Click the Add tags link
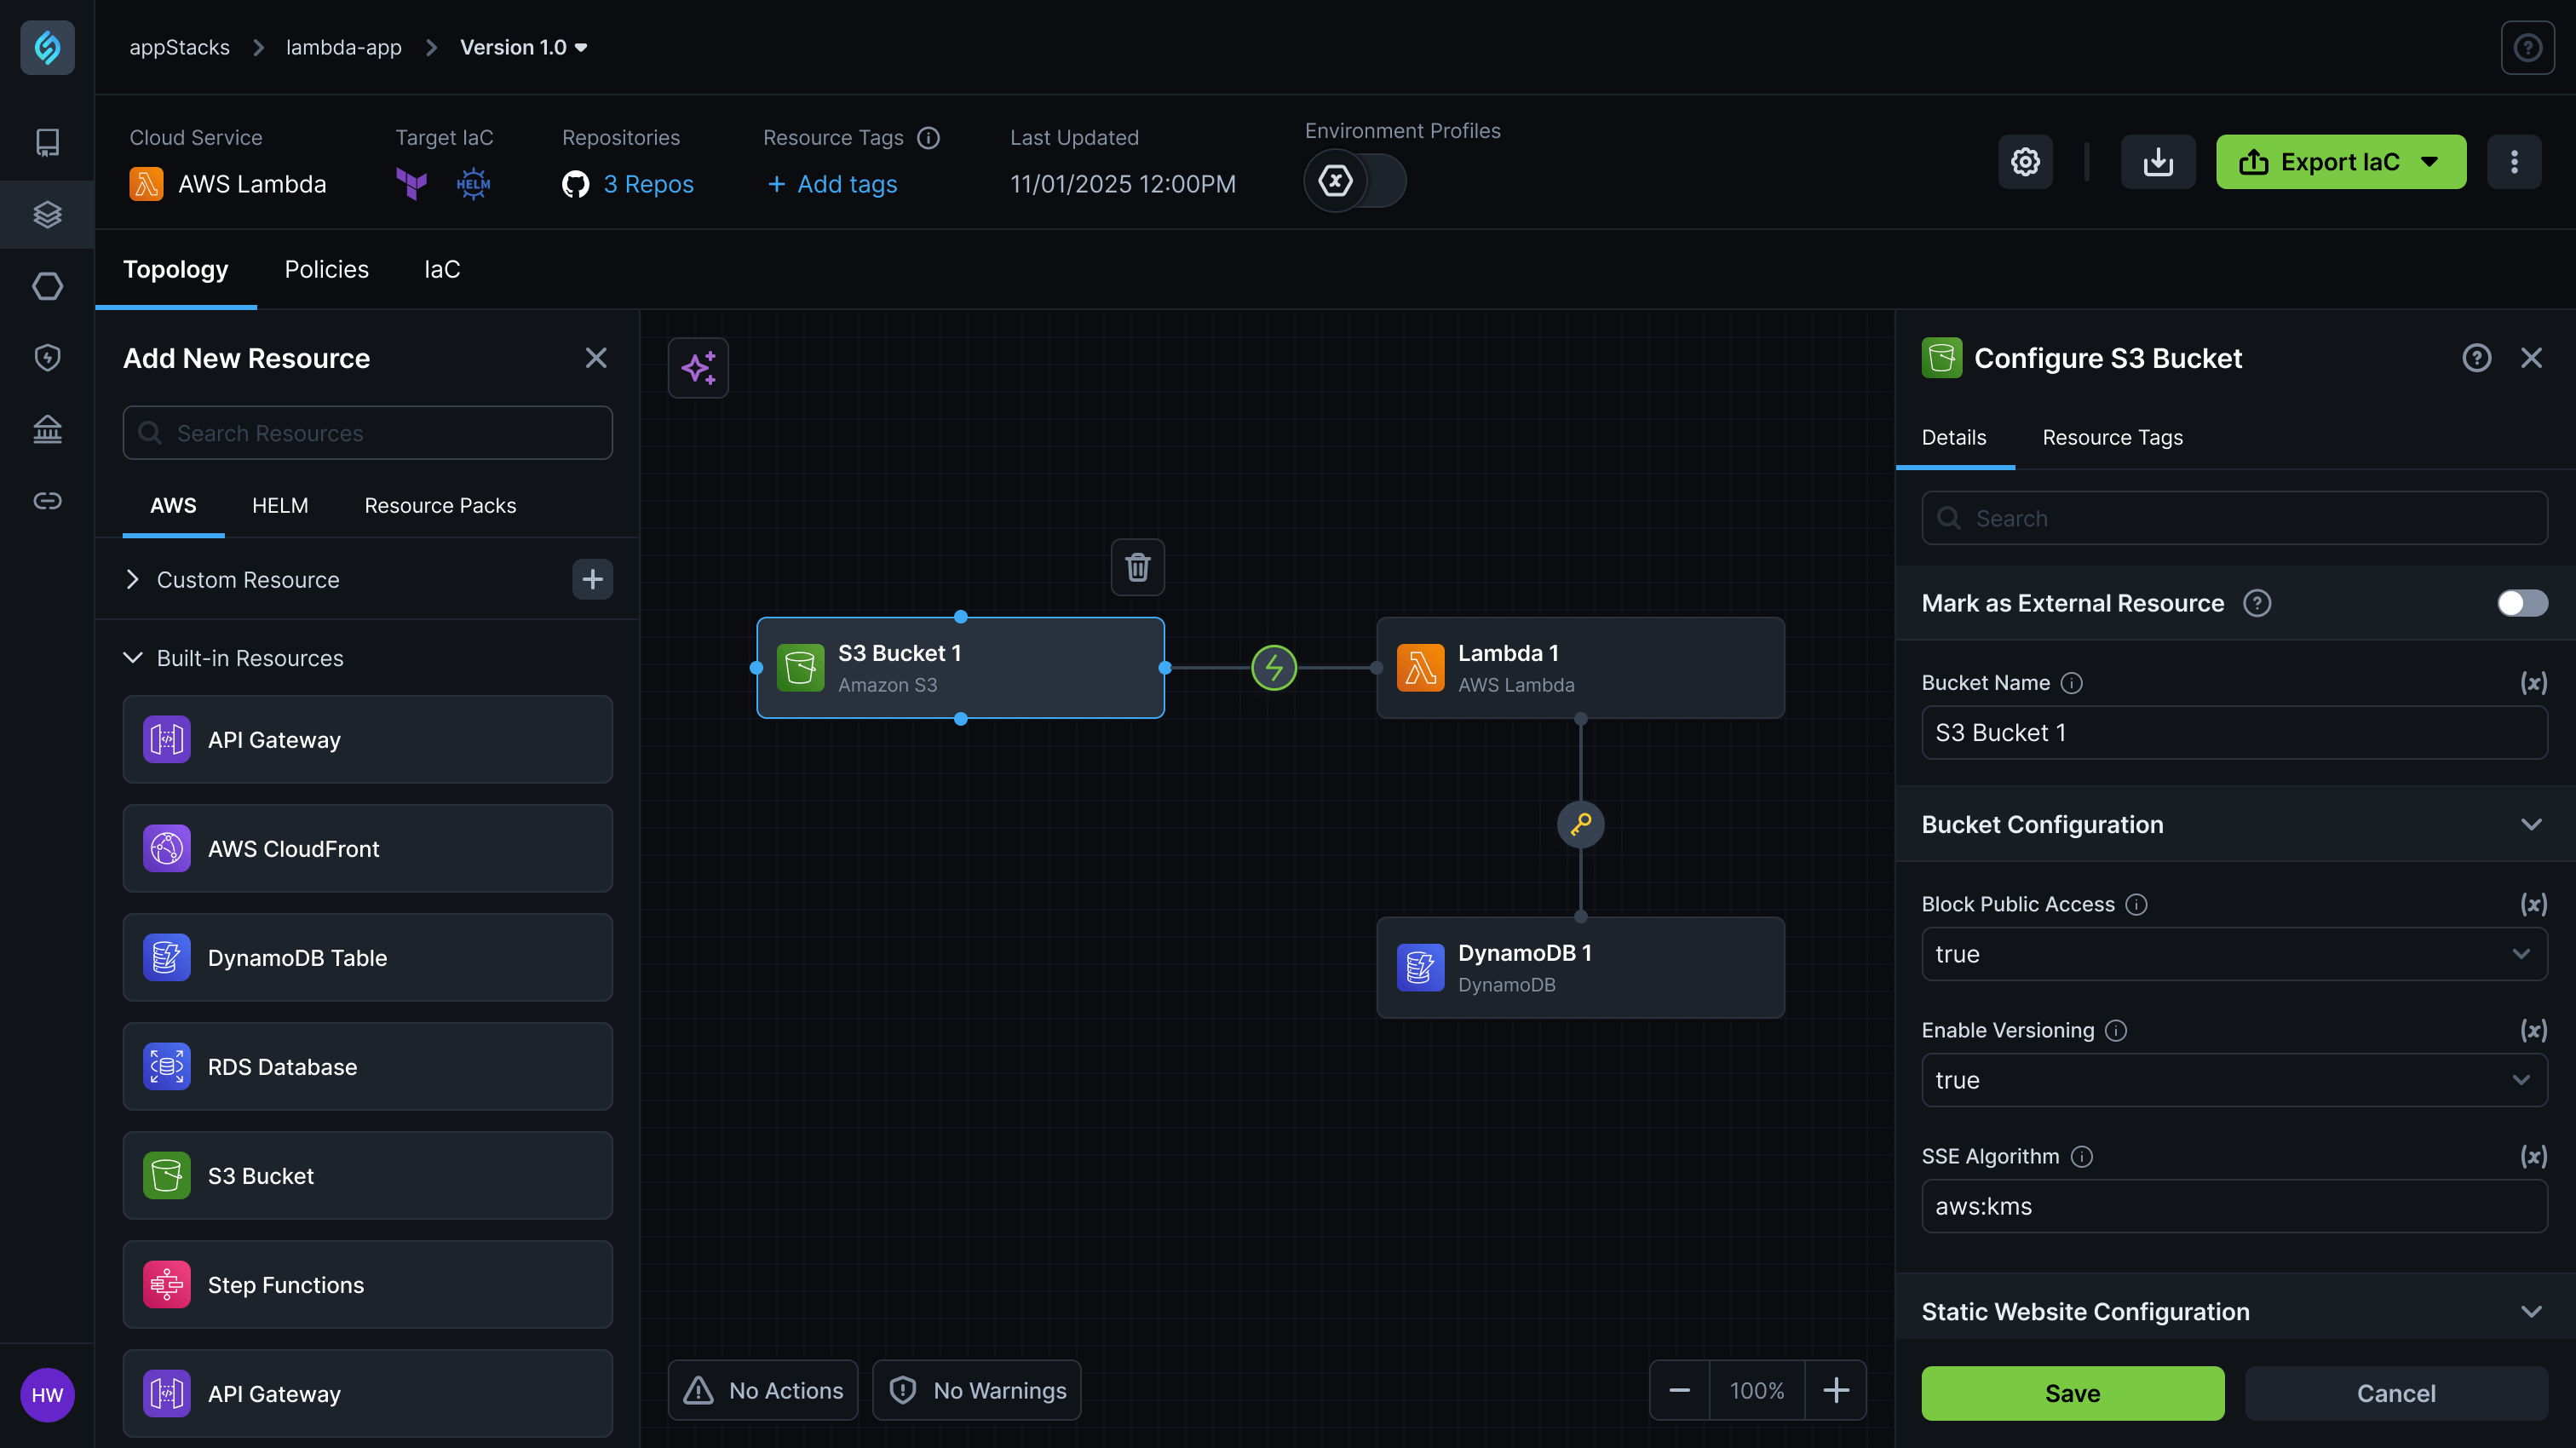The height and width of the screenshot is (1448, 2576). [831, 184]
